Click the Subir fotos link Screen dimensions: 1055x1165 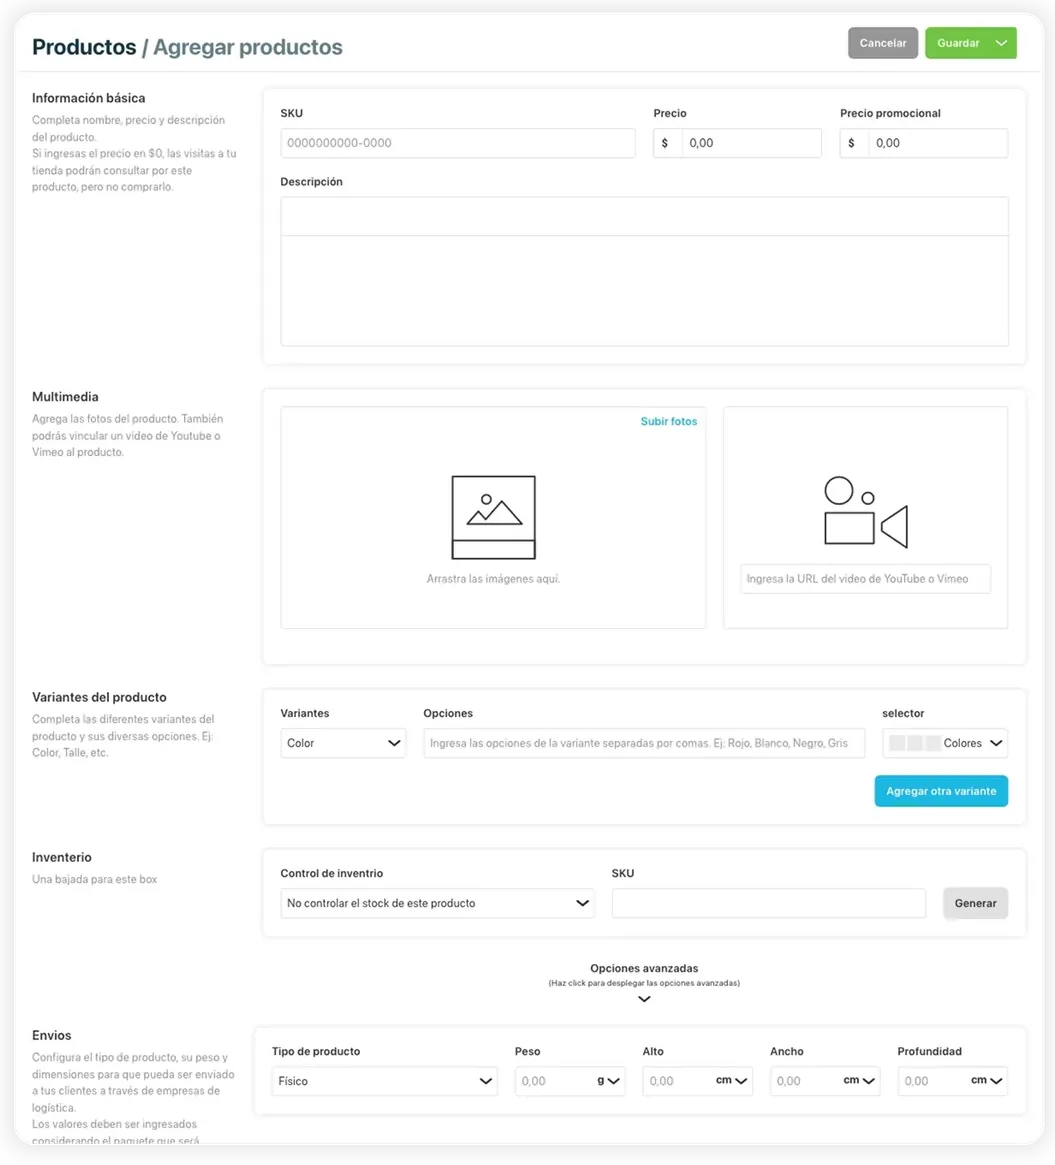(669, 421)
